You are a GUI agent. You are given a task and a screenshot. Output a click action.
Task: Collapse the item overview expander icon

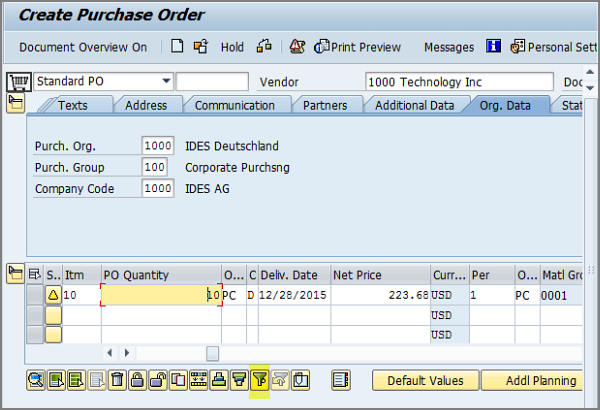[x=15, y=274]
